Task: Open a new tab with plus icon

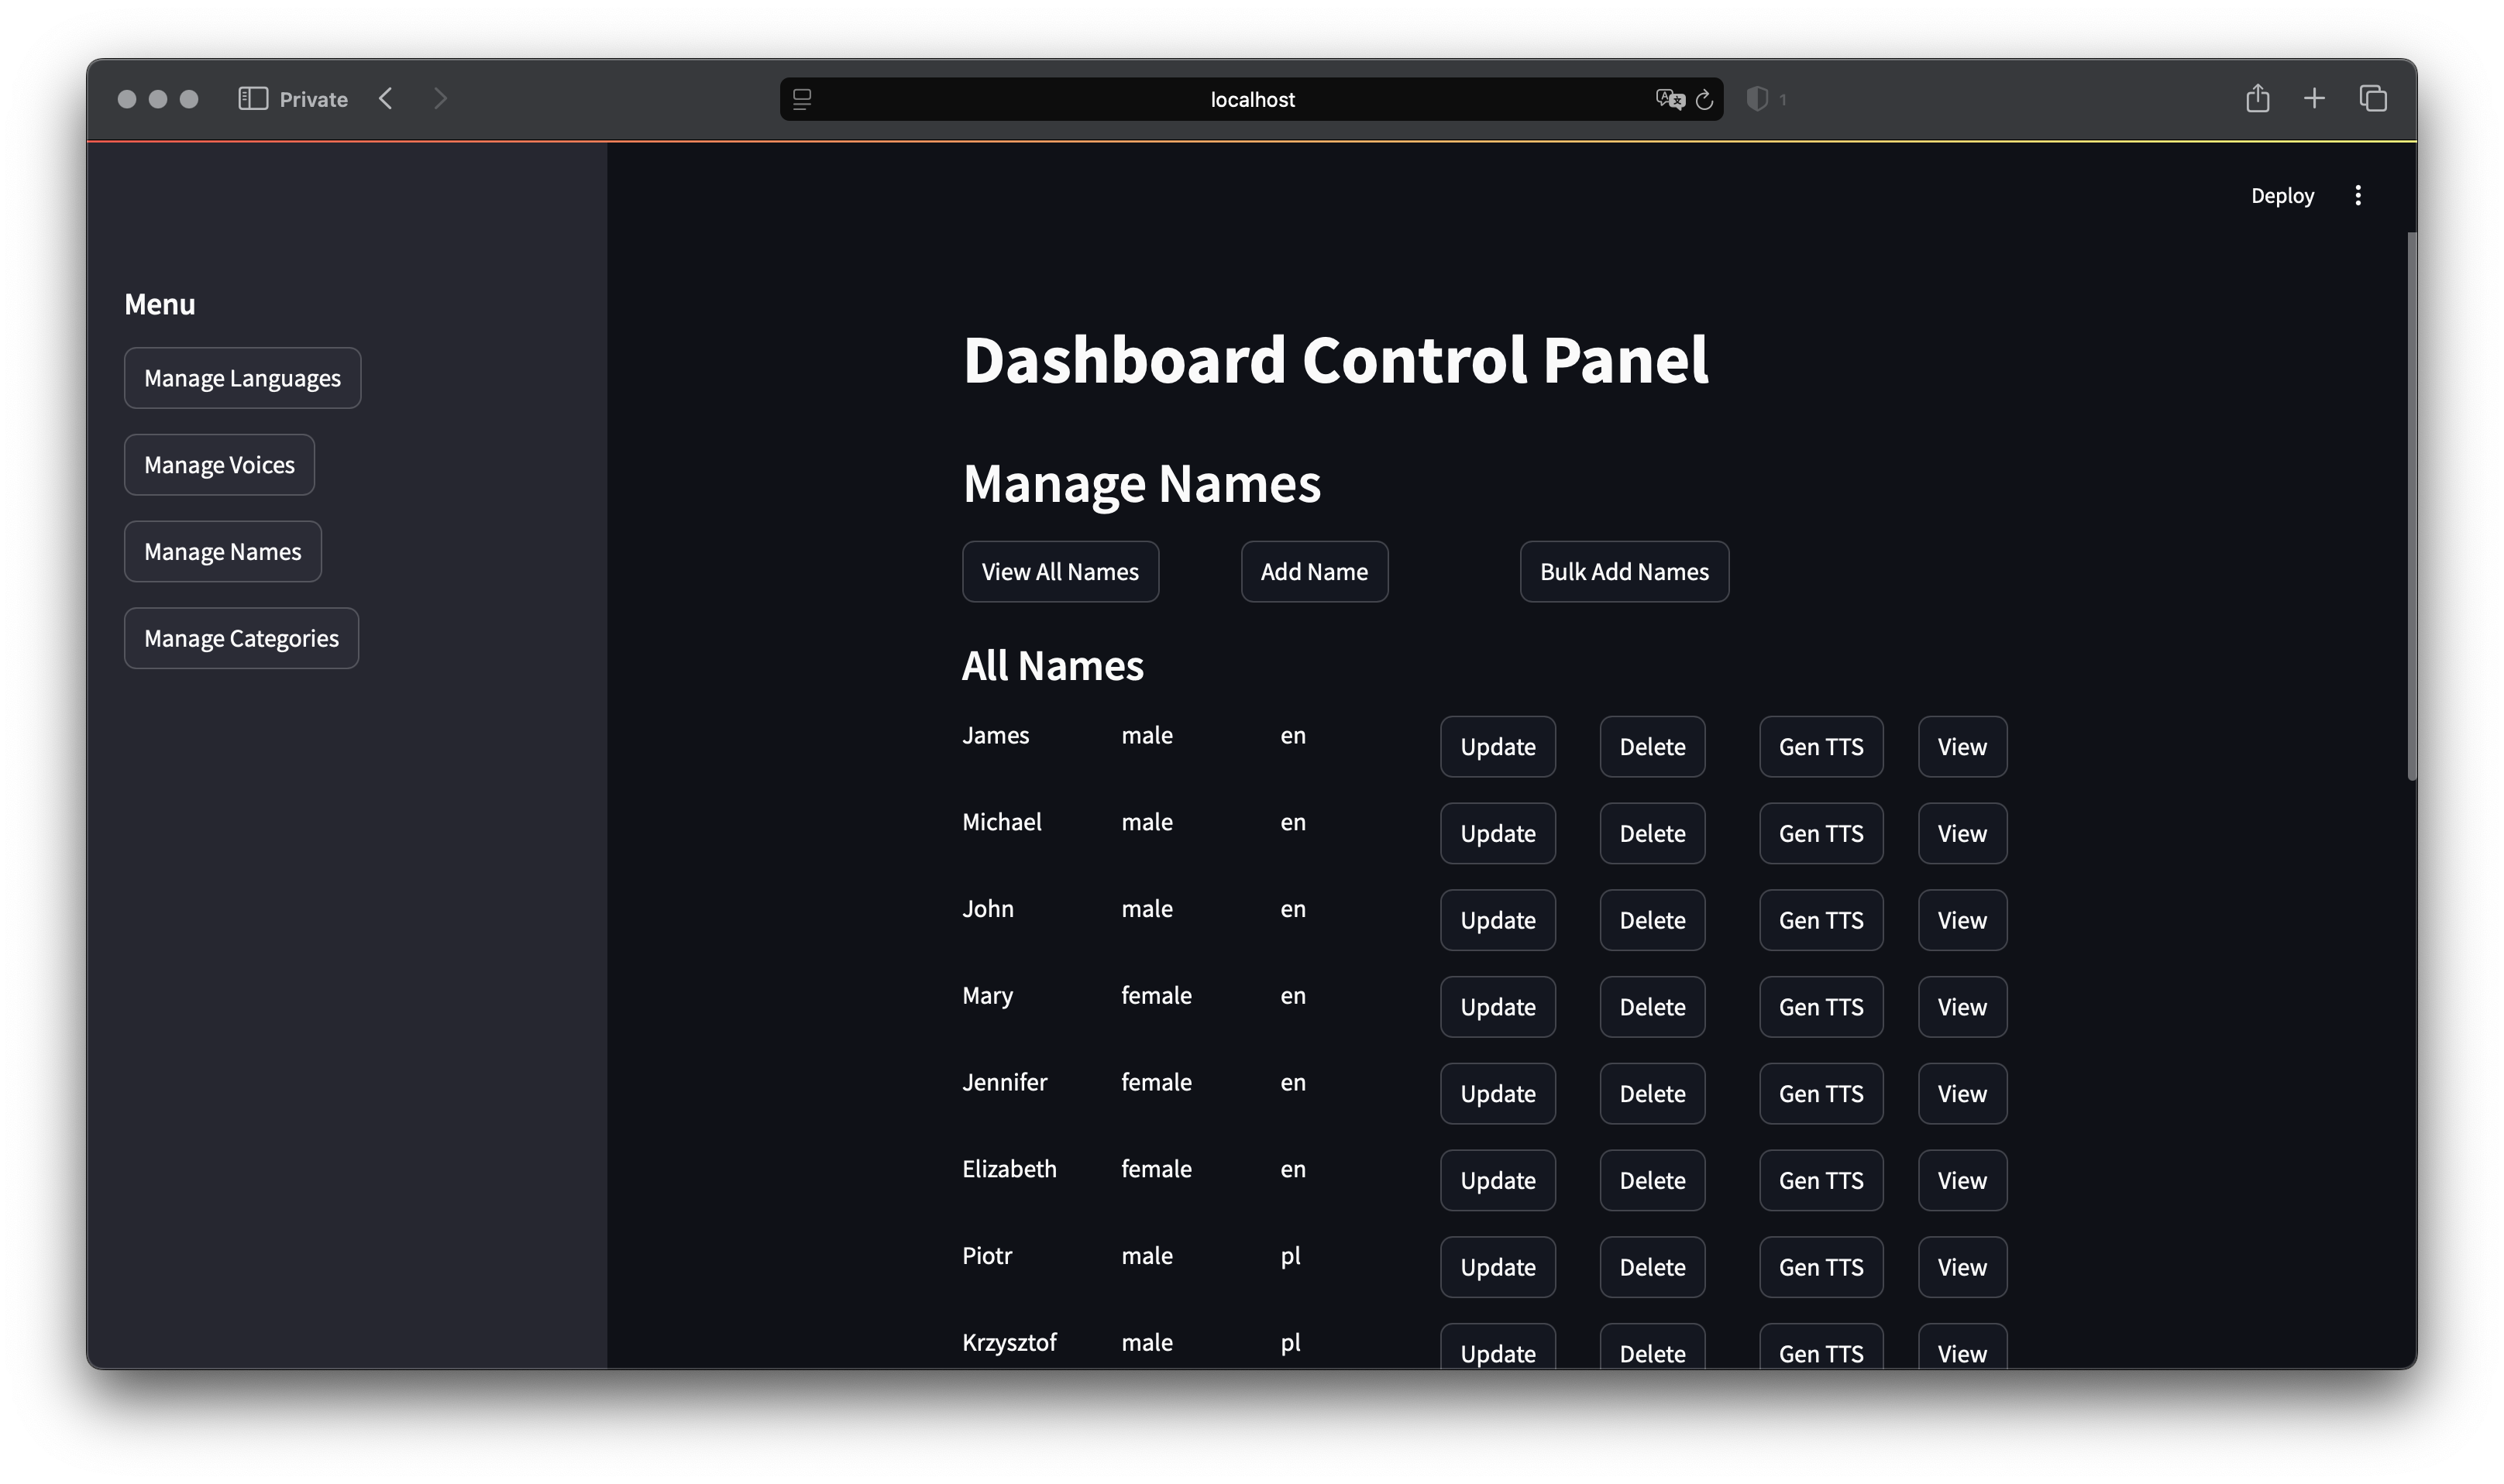Action: [x=2314, y=98]
